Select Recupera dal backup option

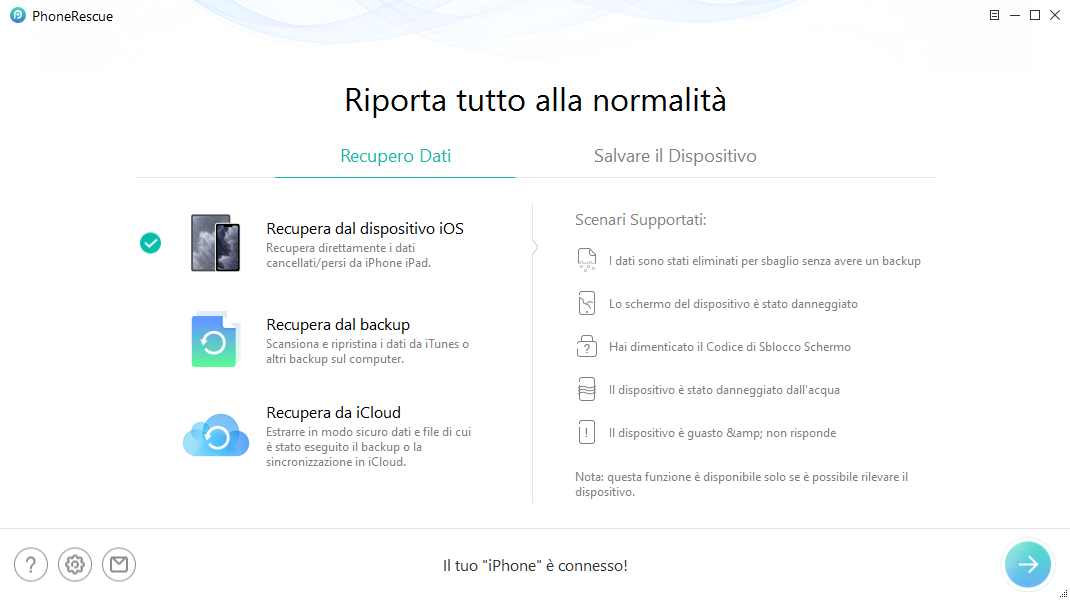click(338, 325)
